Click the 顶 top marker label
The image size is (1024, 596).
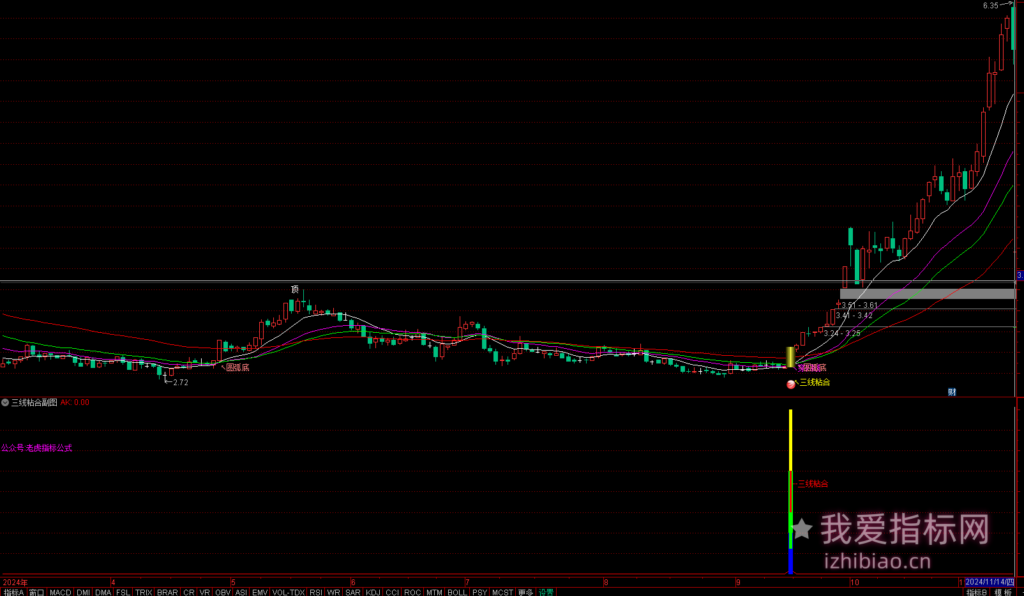(295, 289)
